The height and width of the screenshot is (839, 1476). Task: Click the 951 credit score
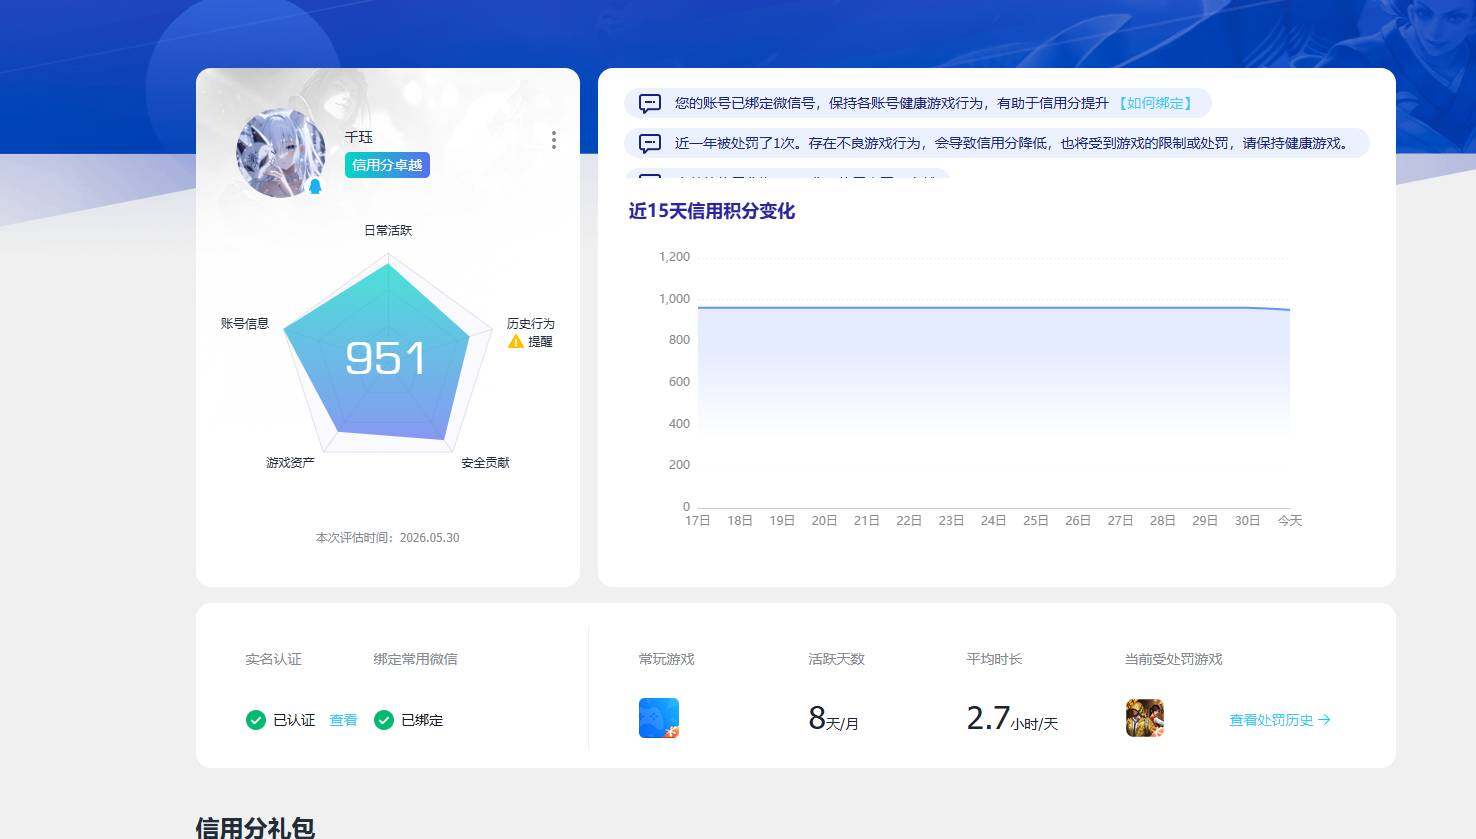coord(385,358)
